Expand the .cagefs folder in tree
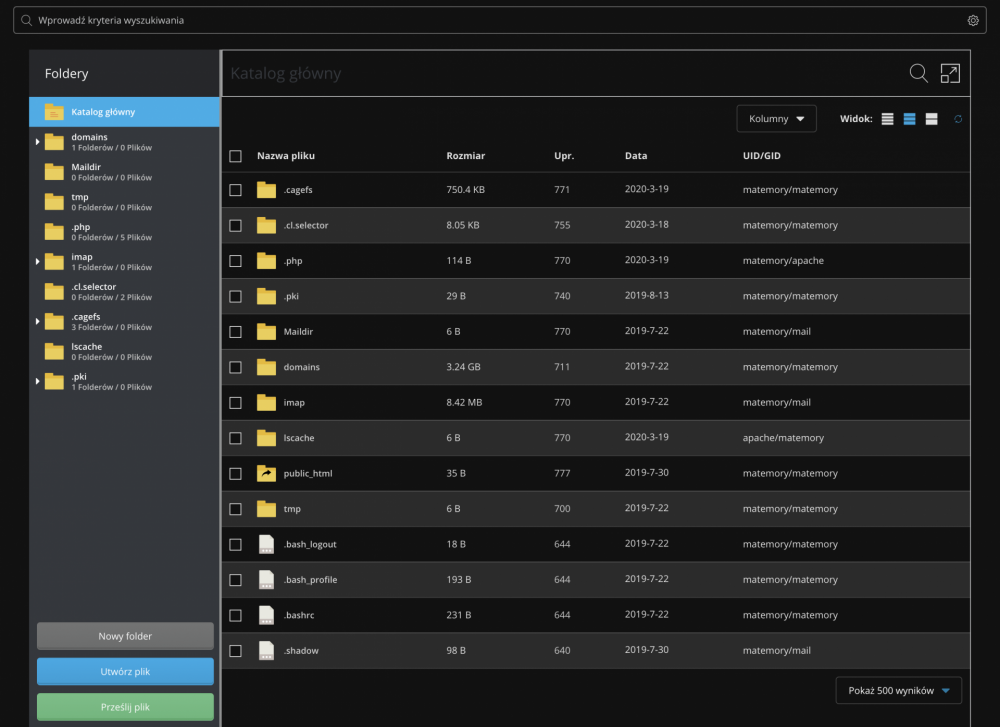1000x727 pixels. coord(37,322)
